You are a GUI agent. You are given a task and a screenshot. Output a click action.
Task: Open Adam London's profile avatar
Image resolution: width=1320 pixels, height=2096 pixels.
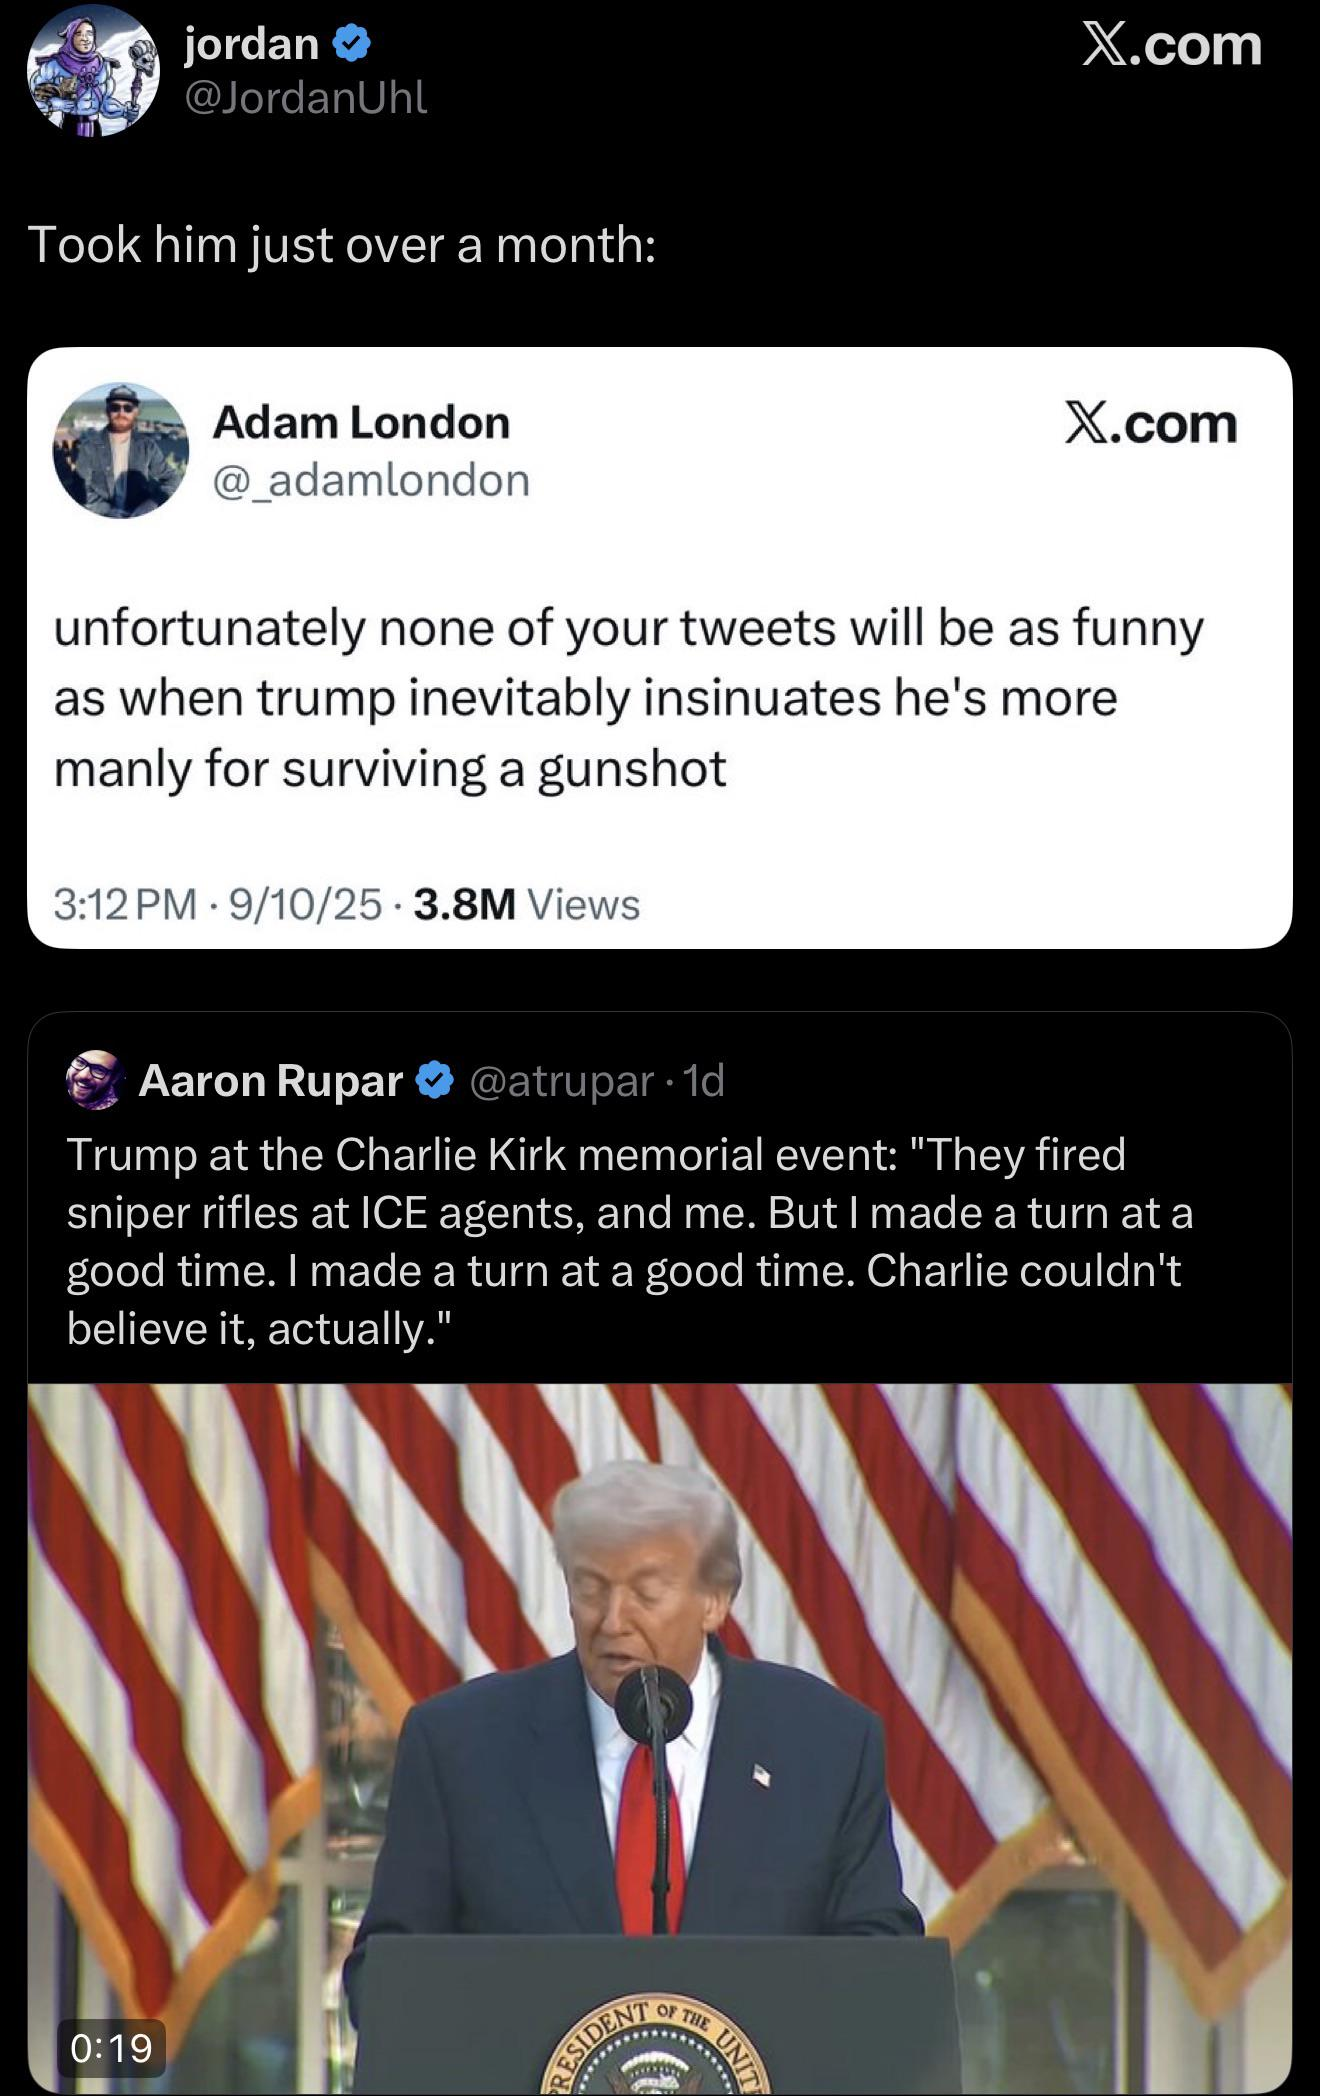point(120,450)
